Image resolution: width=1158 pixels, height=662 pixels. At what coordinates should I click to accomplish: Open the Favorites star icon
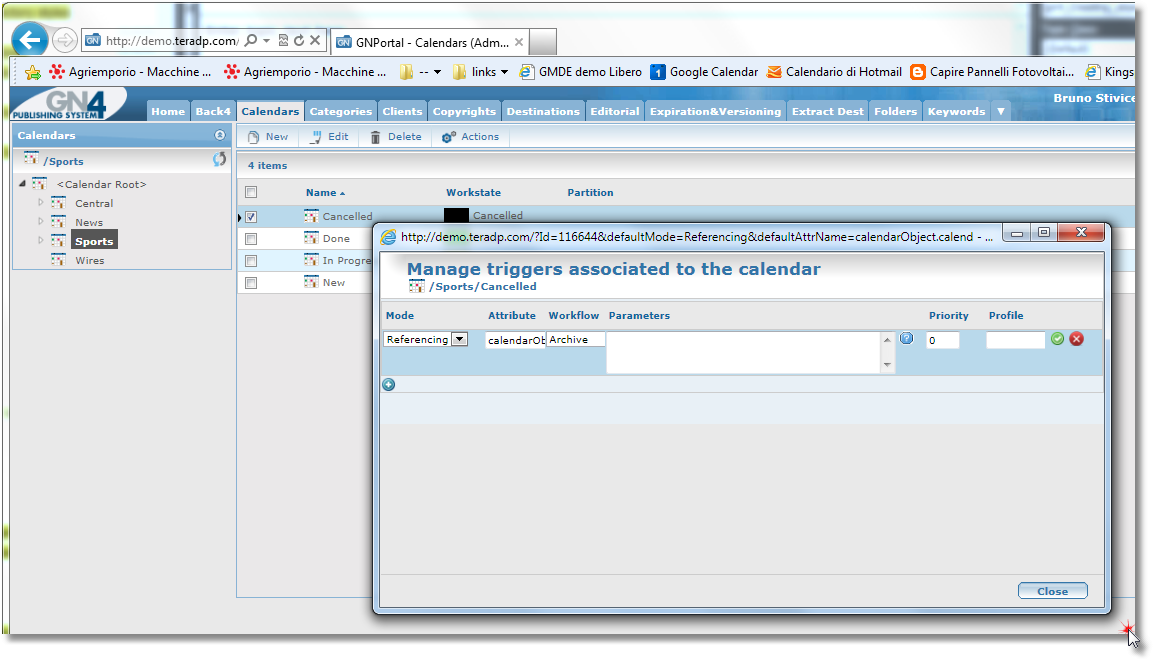32,72
